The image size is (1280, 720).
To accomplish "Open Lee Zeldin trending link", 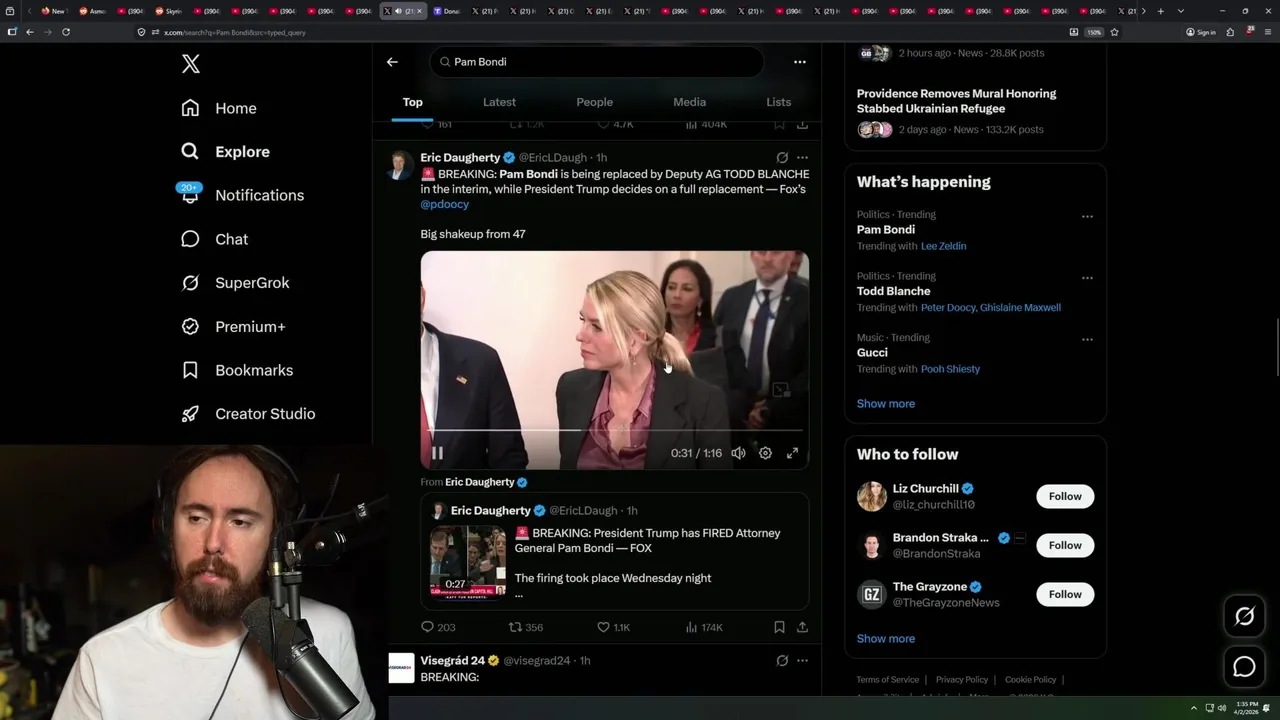I will click(943, 246).
